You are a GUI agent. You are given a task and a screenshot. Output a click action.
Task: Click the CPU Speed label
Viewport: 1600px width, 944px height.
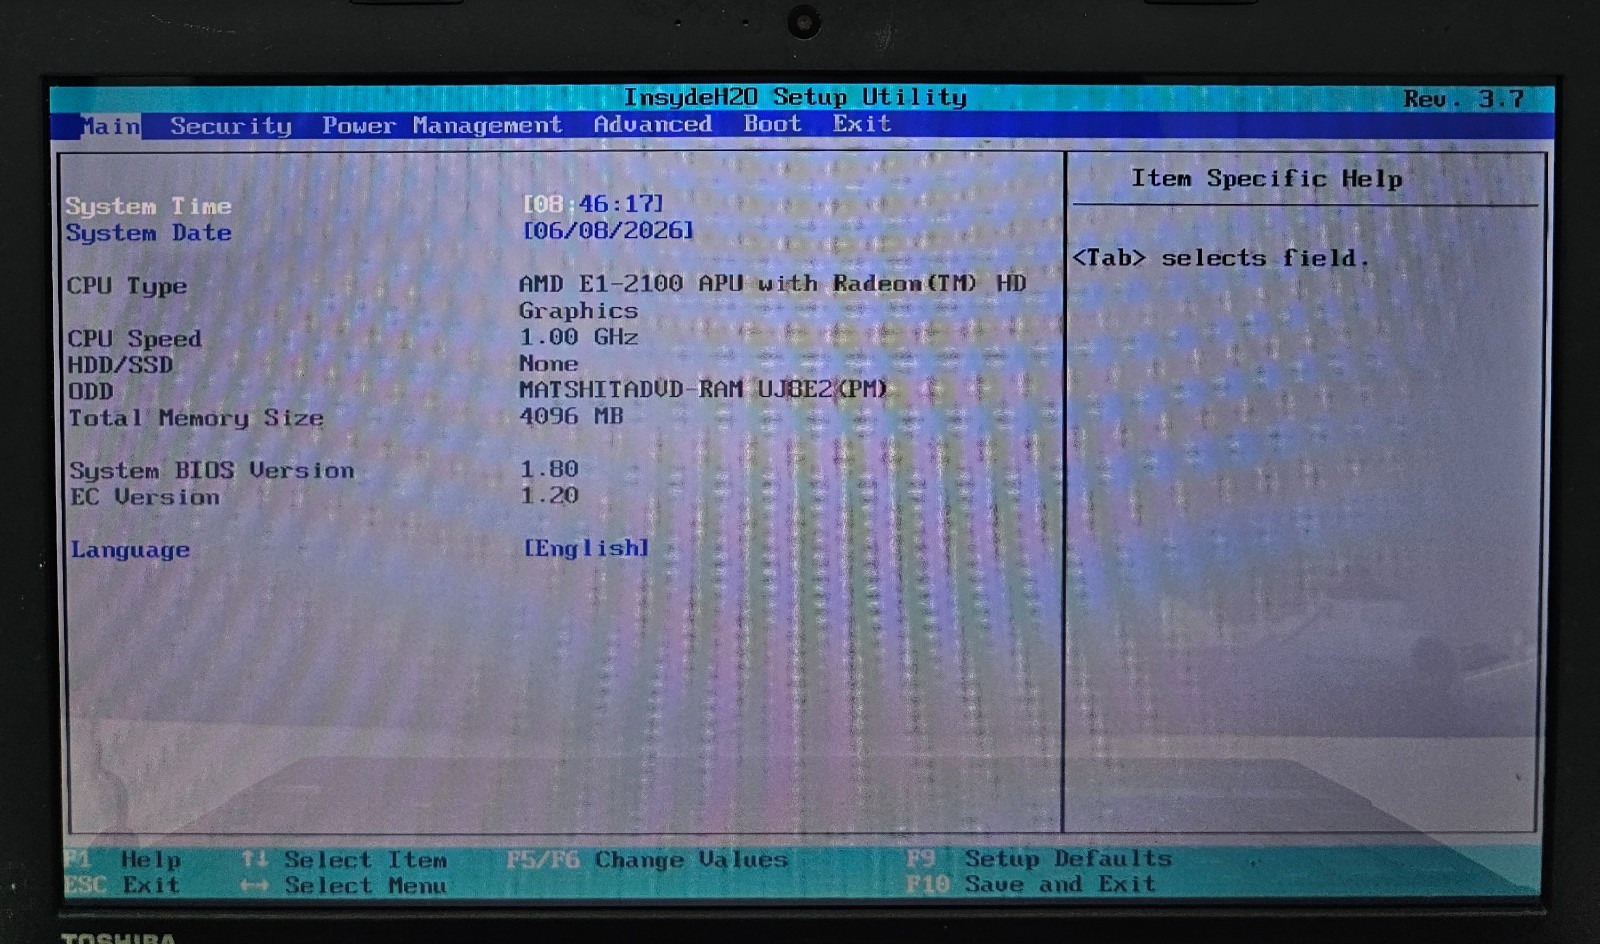click(x=134, y=339)
